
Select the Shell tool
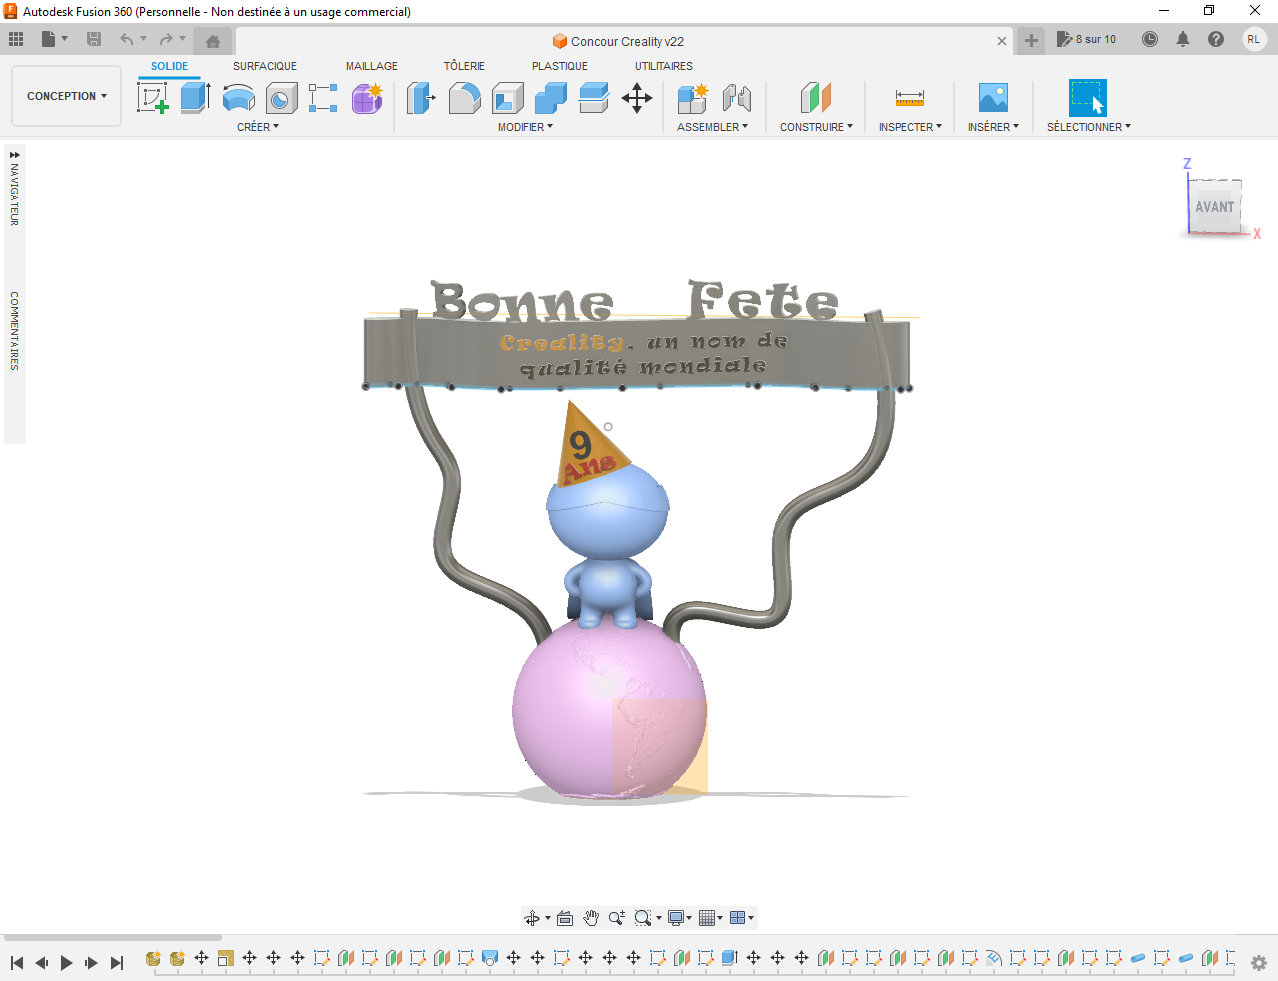tap(508, 98)
